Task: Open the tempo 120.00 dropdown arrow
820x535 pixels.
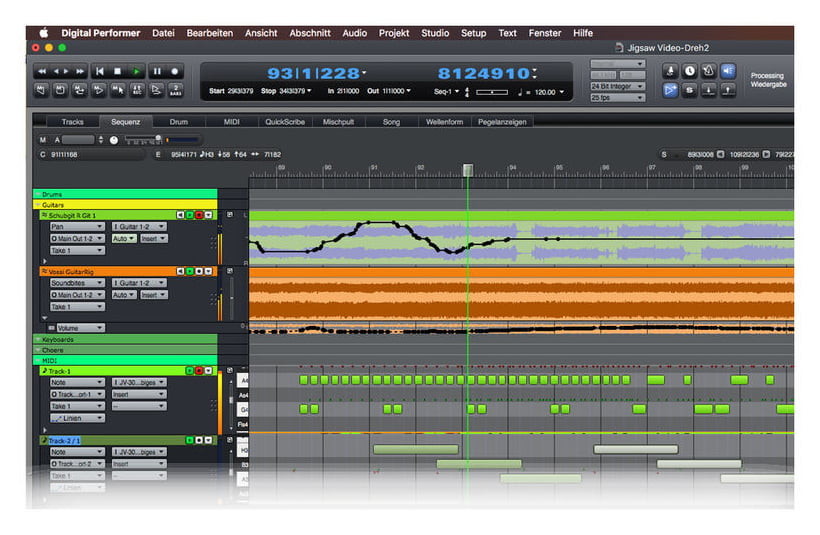Action: tap(562, 92)
